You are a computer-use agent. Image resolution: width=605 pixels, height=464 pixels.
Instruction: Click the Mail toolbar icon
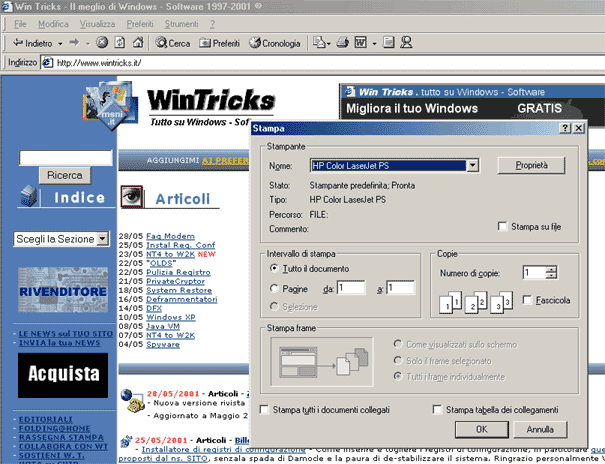[321, 42]
